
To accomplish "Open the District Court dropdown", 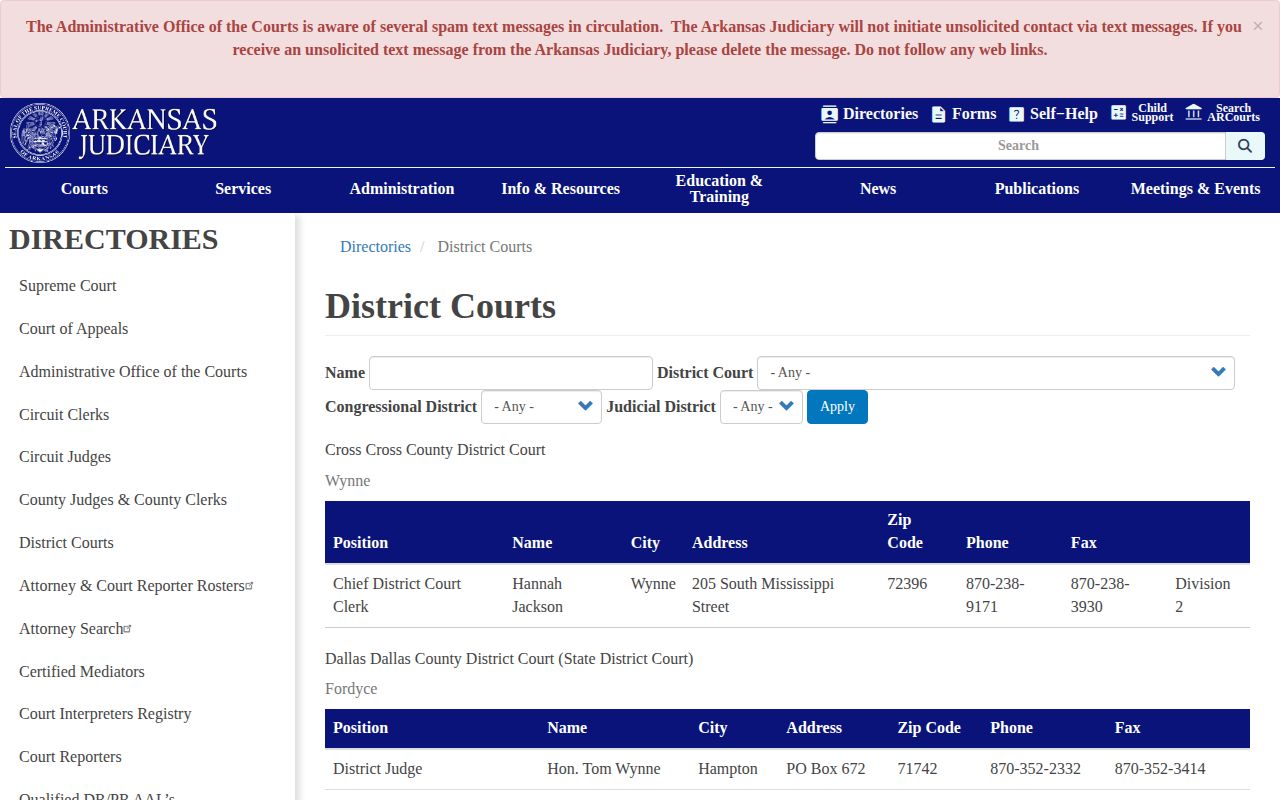I will [x=996, y=373].
